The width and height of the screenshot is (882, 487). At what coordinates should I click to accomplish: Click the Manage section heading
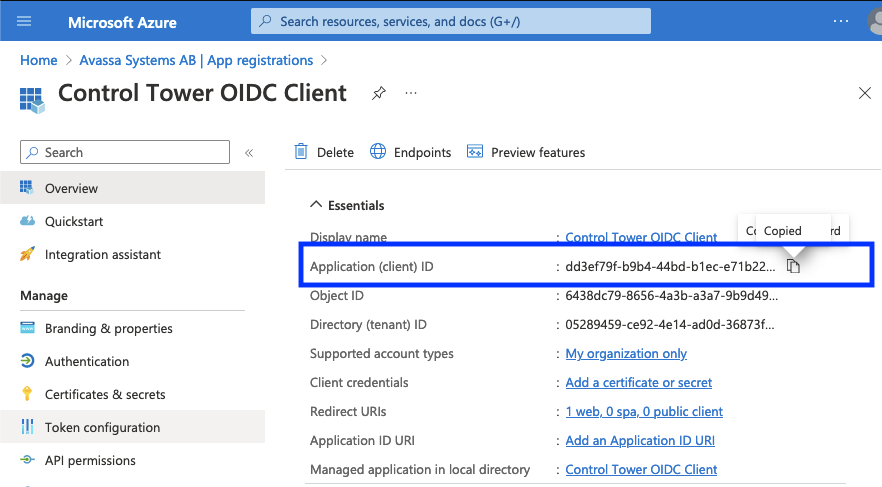[x=44, y=296]
